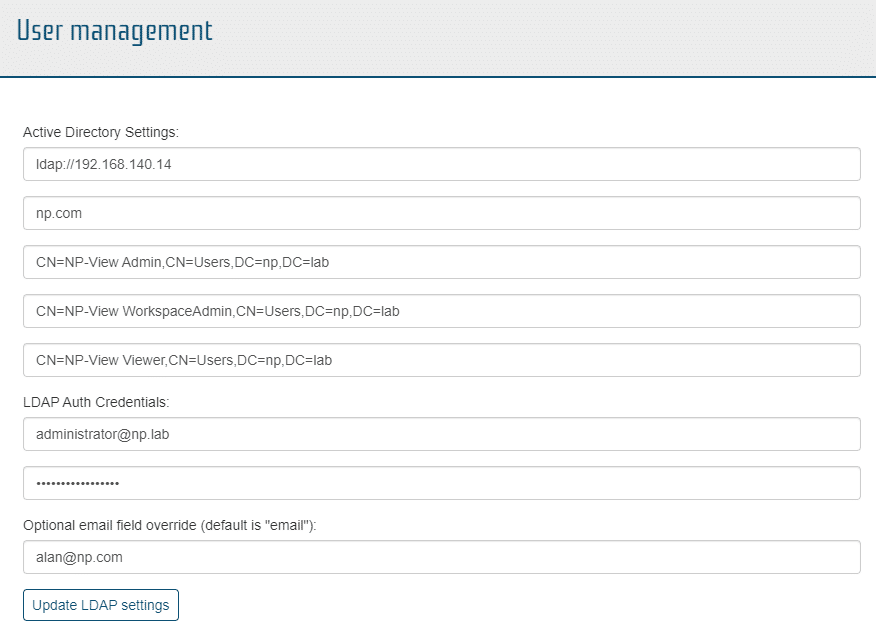Edit the alan@np.com email override field

tap(441, 557)
